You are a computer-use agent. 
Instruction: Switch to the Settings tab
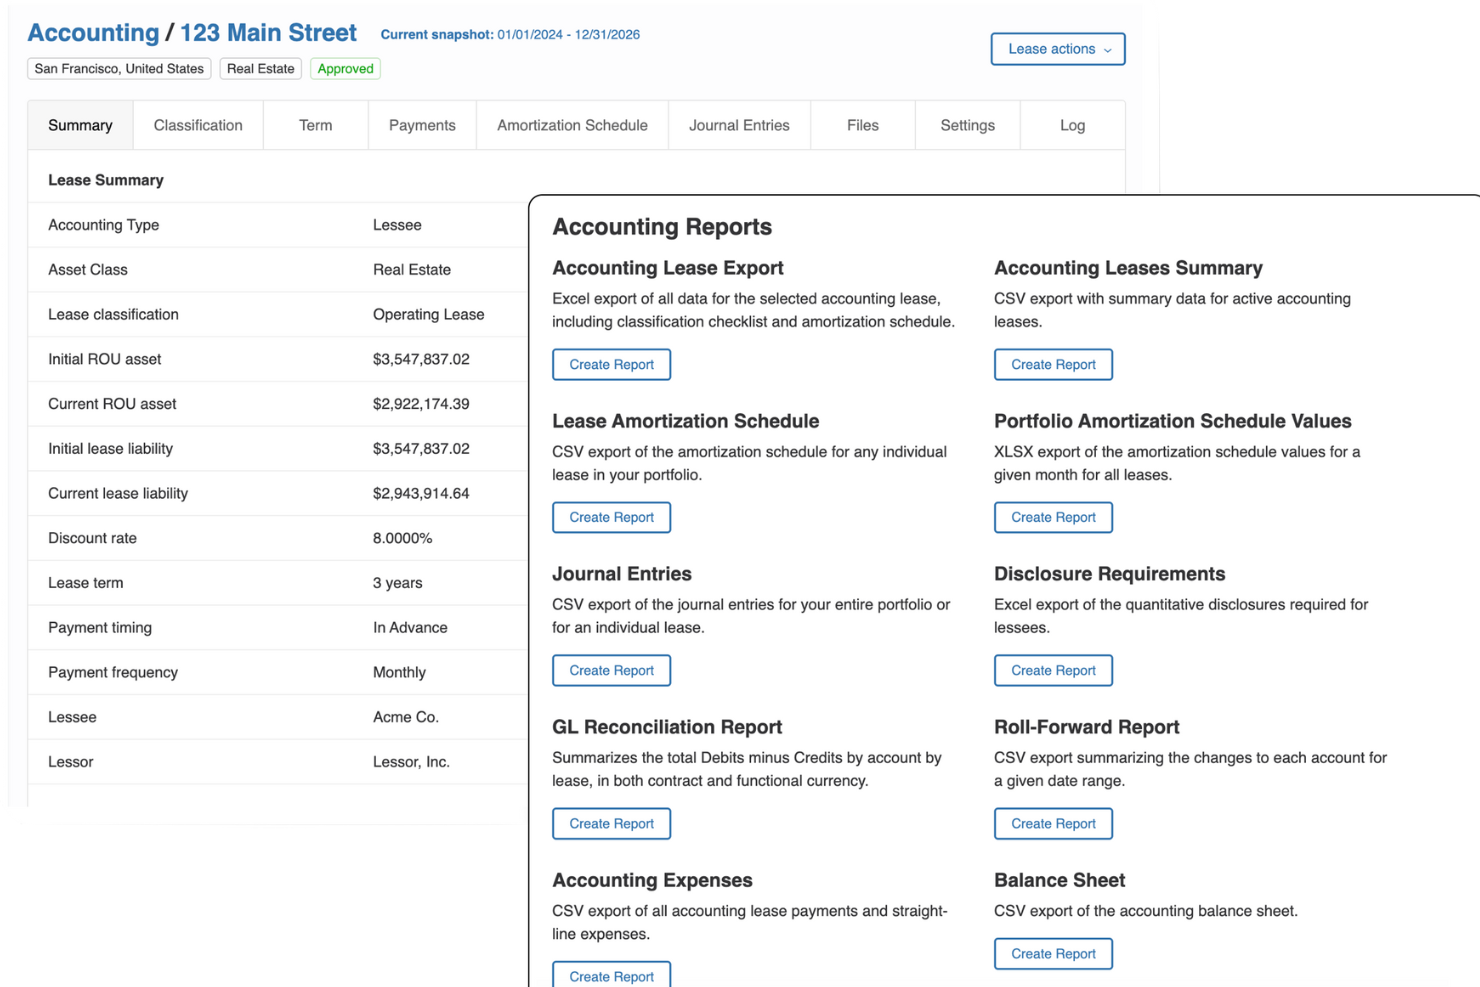967,125
